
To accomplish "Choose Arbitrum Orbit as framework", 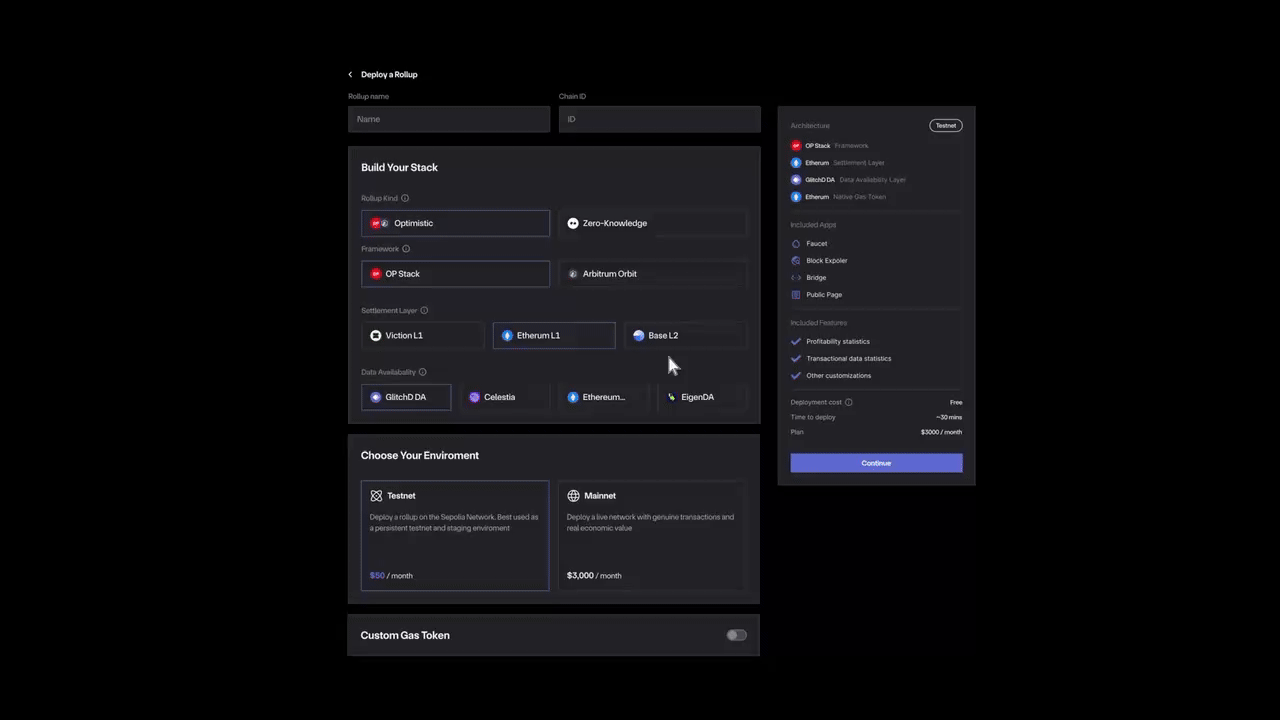I will tap(652, 274).
